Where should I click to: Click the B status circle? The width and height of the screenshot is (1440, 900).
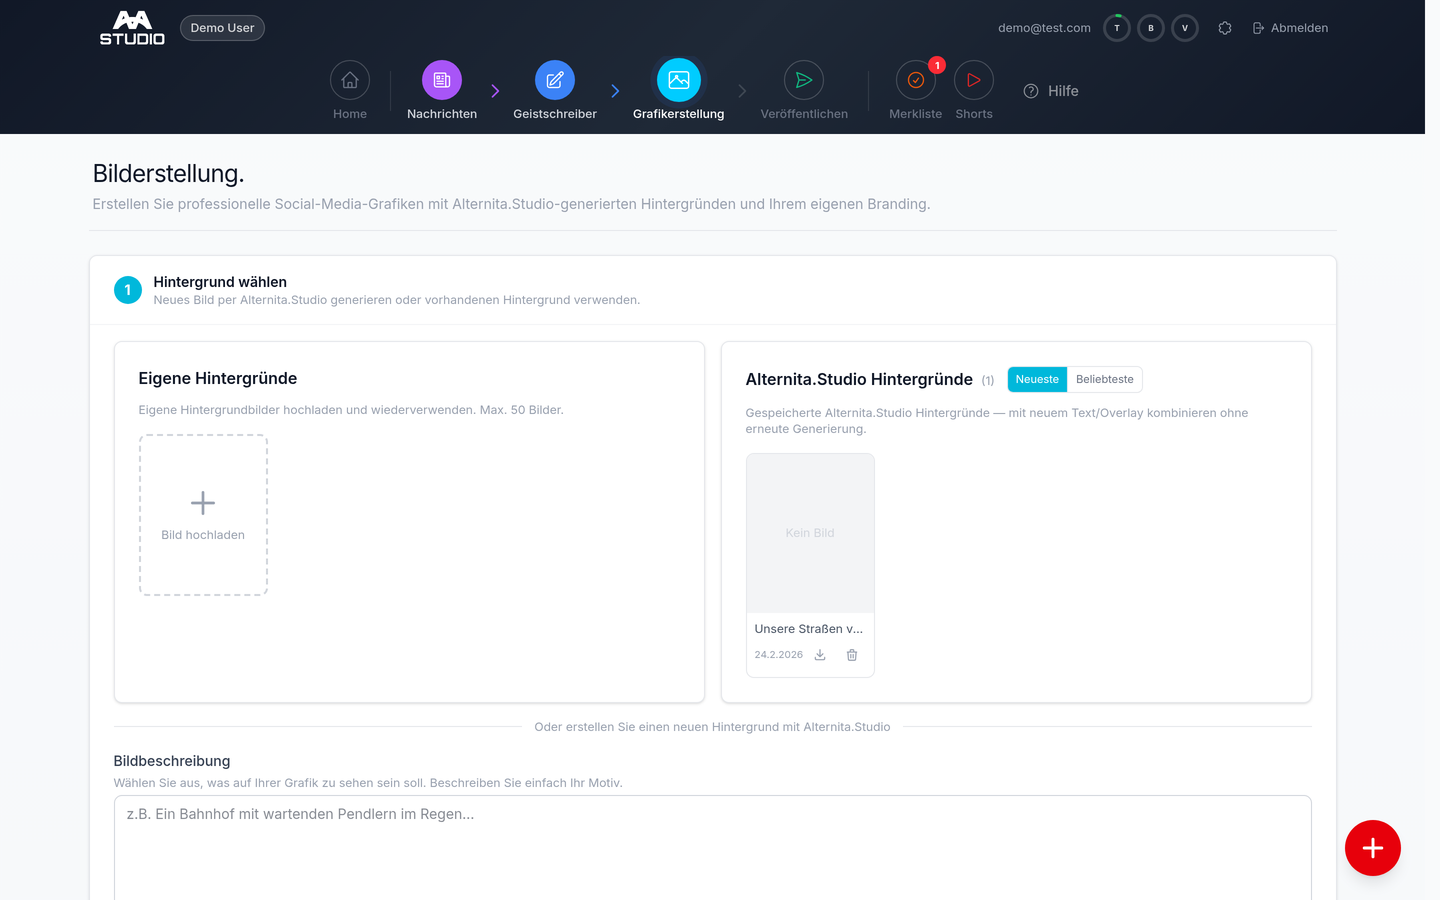1151,28
